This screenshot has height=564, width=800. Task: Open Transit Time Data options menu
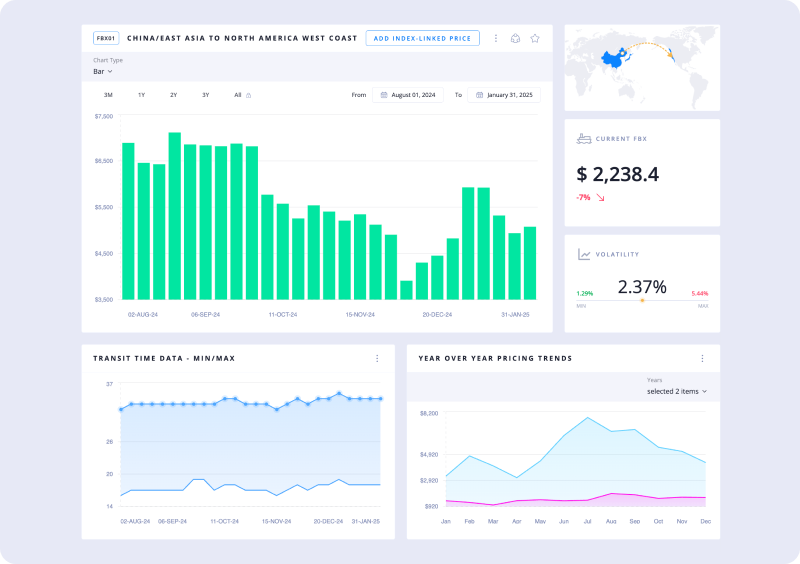coord(377,358)
